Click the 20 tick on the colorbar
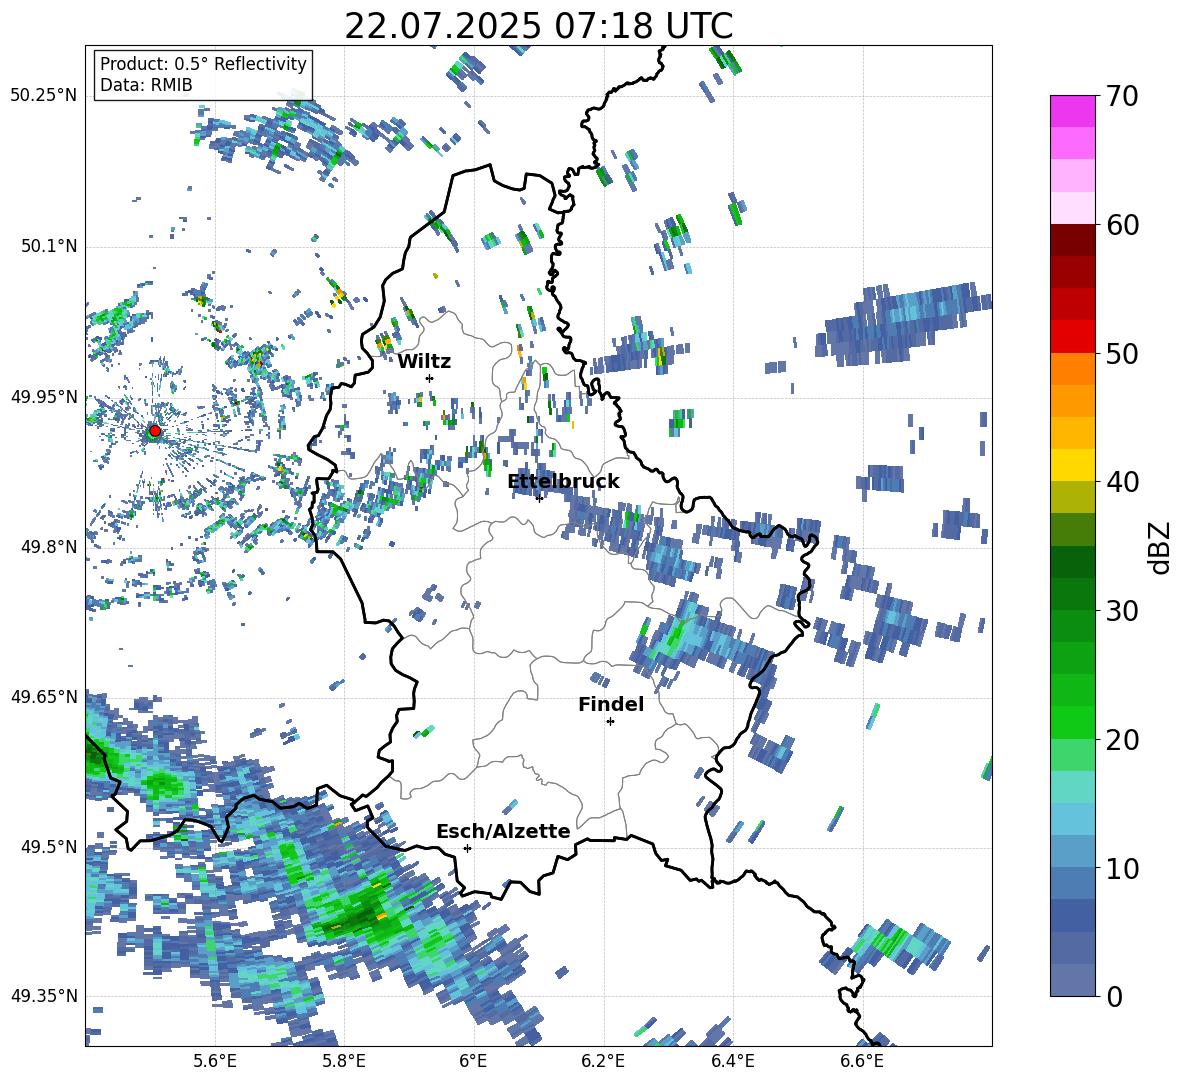Screen dimensions: 1184x1081 pos(1122,740)
